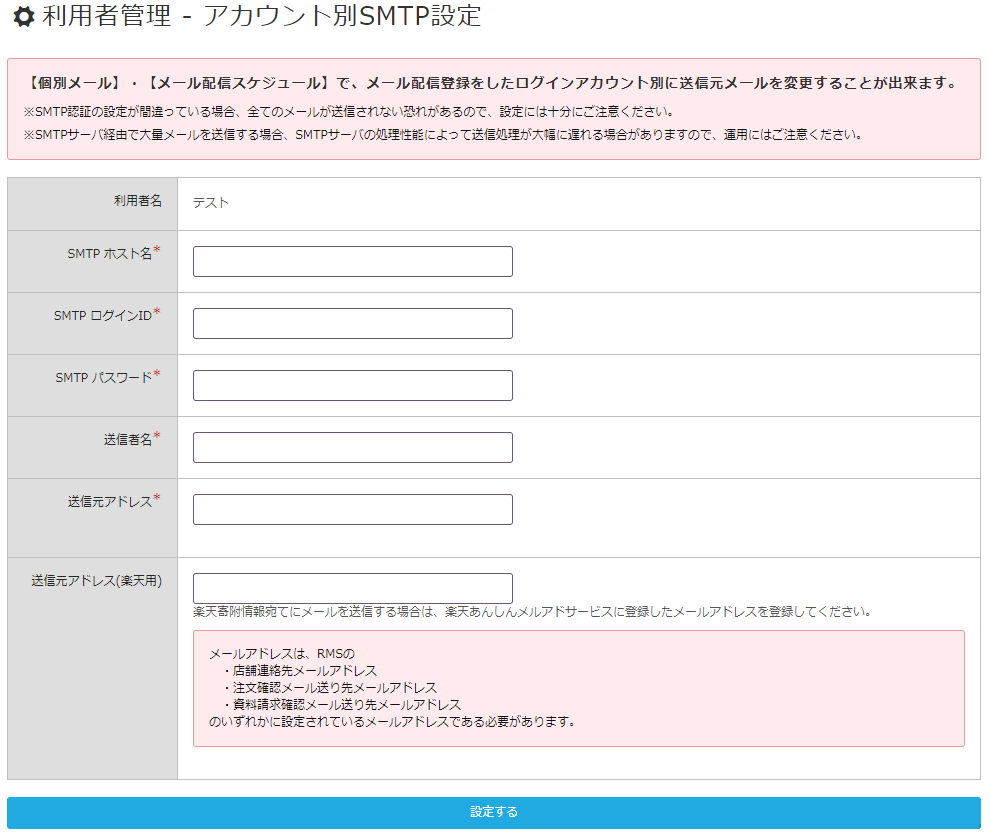Select the SMTP パスワード input field

tap(352, 386)
